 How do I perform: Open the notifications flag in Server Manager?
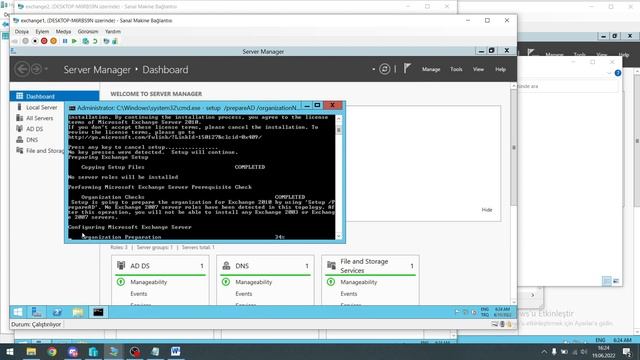407,69
